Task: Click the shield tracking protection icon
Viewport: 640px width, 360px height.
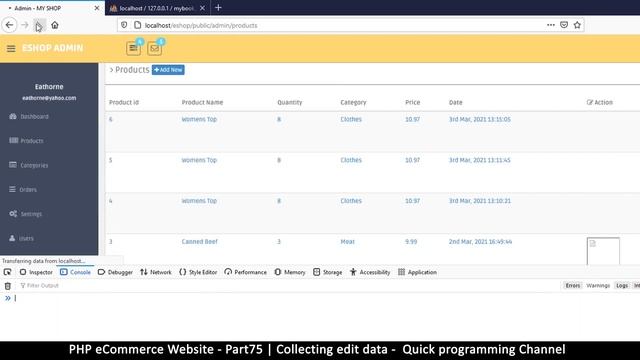Action: pyautogui.click(x=124, y=25)
